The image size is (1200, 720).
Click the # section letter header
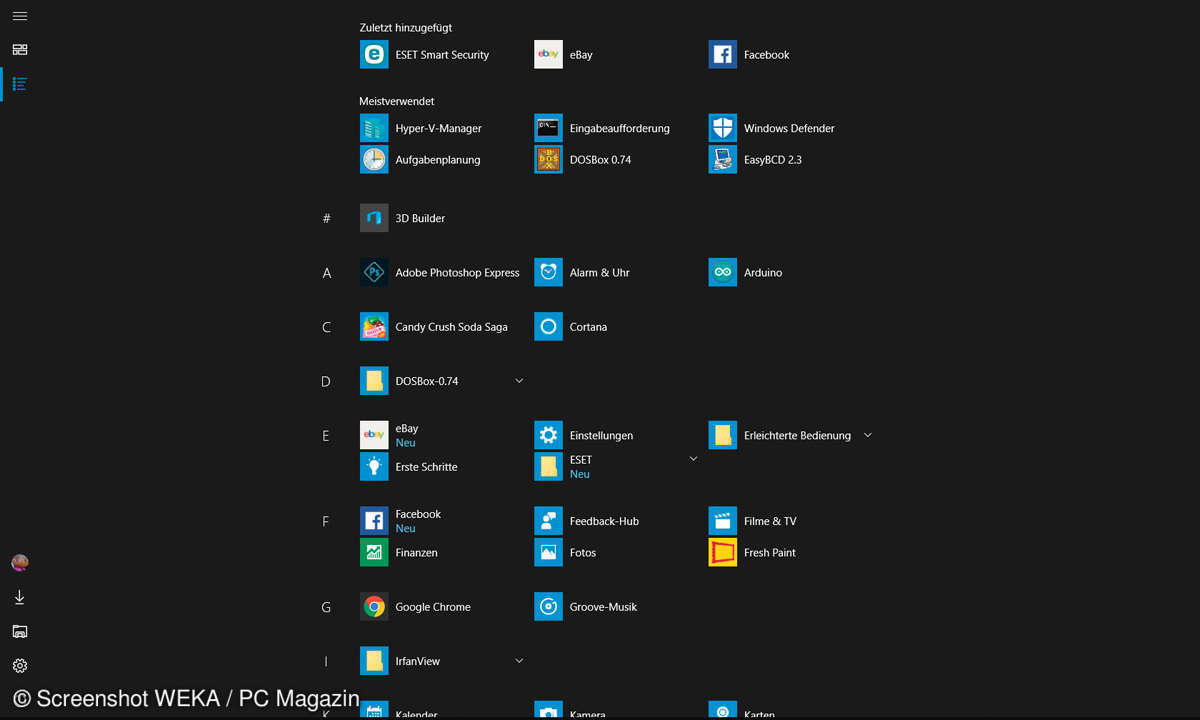(x=326, y=218)
